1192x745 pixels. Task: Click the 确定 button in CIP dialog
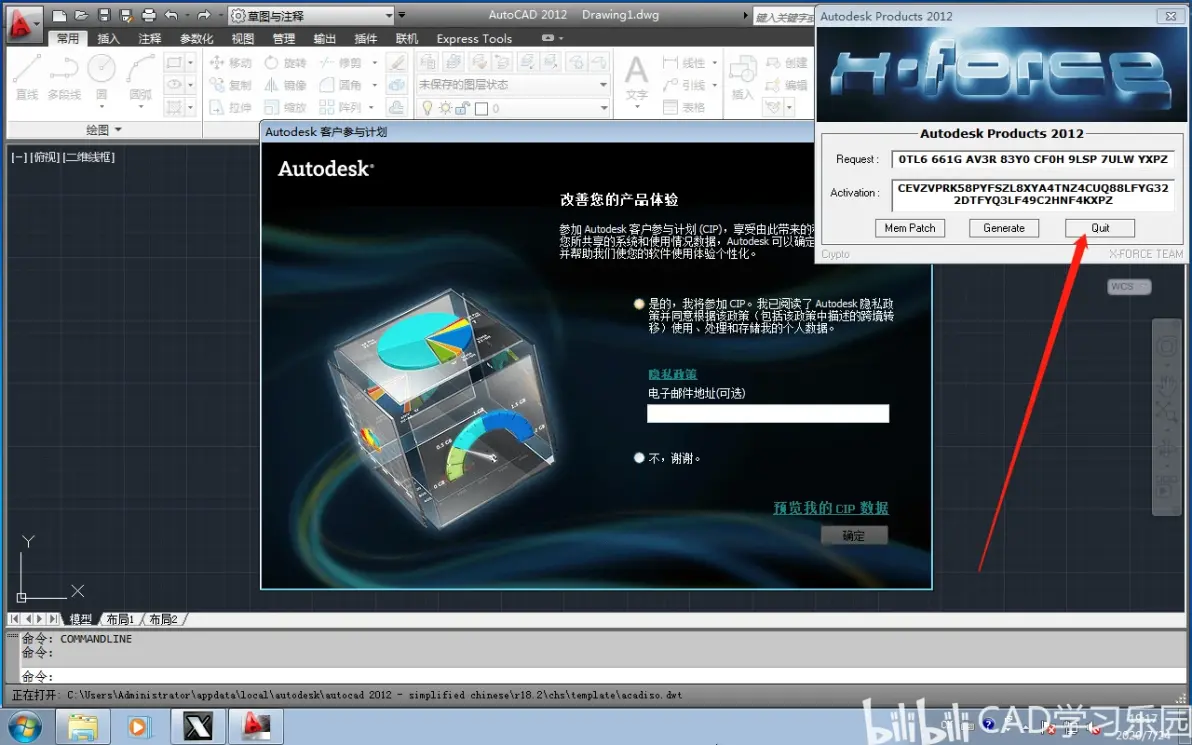click(x=854, y=536)
